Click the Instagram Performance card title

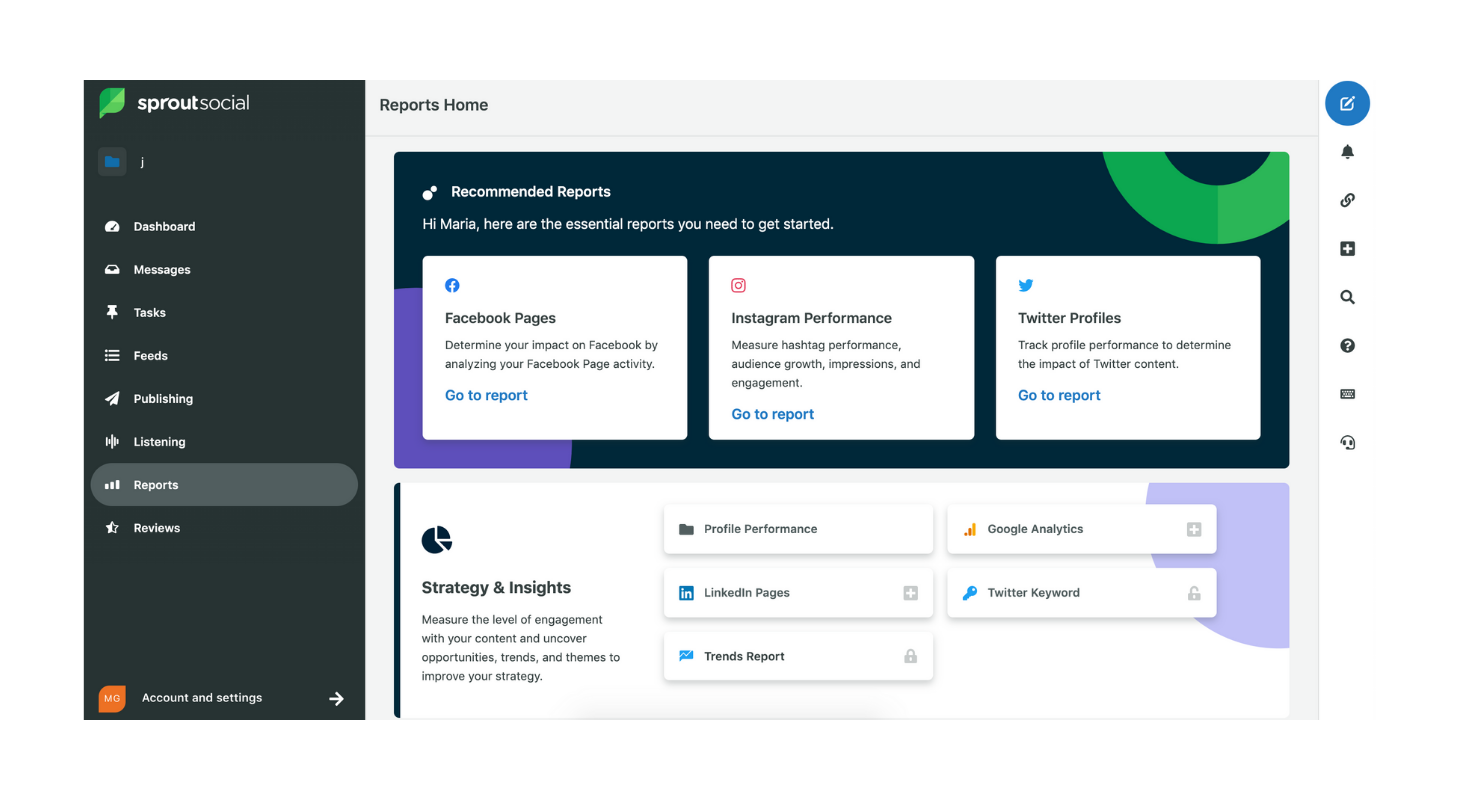811,318
